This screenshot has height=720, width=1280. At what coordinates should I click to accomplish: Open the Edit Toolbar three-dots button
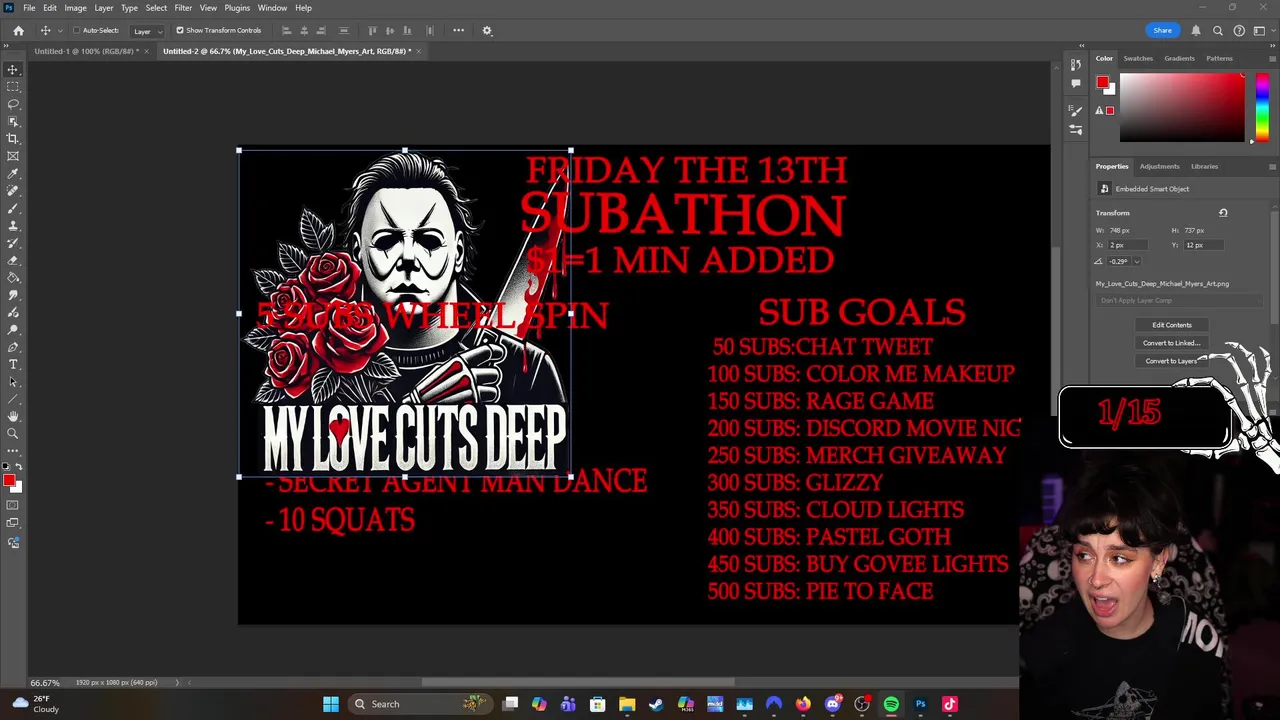[x=13, y=450]
